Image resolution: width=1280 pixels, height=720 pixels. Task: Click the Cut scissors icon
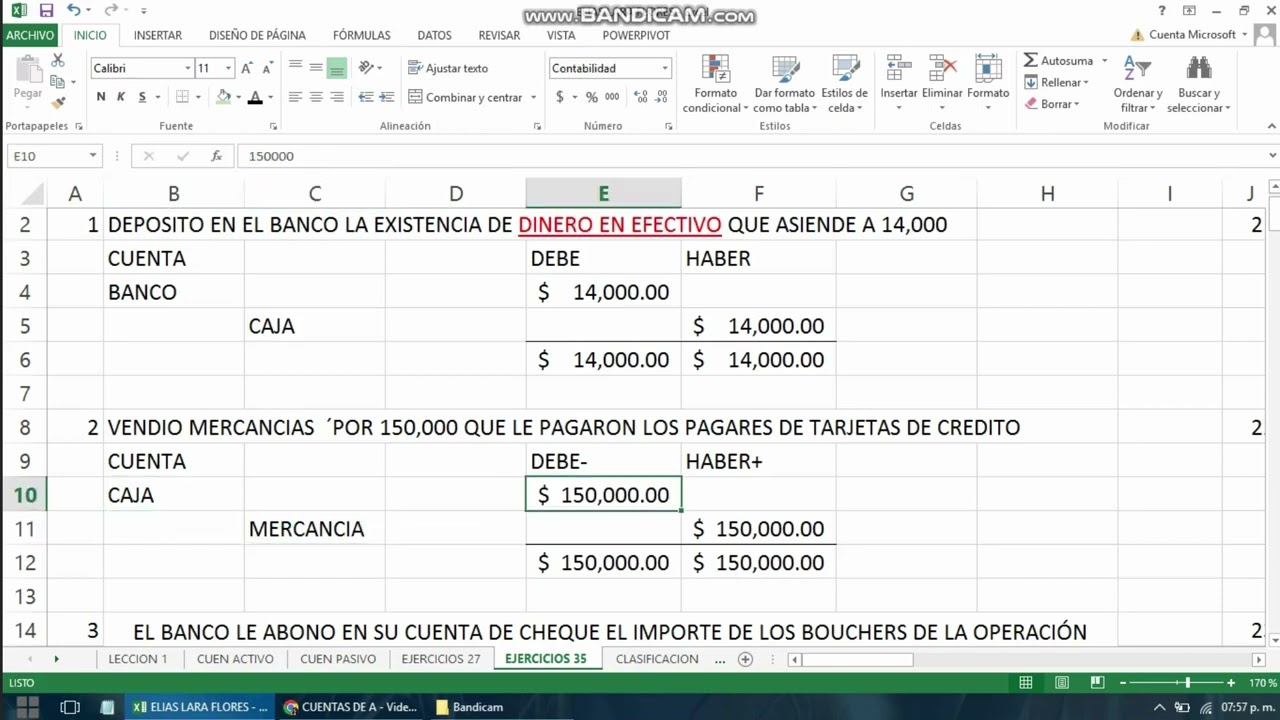coord(57,61)
